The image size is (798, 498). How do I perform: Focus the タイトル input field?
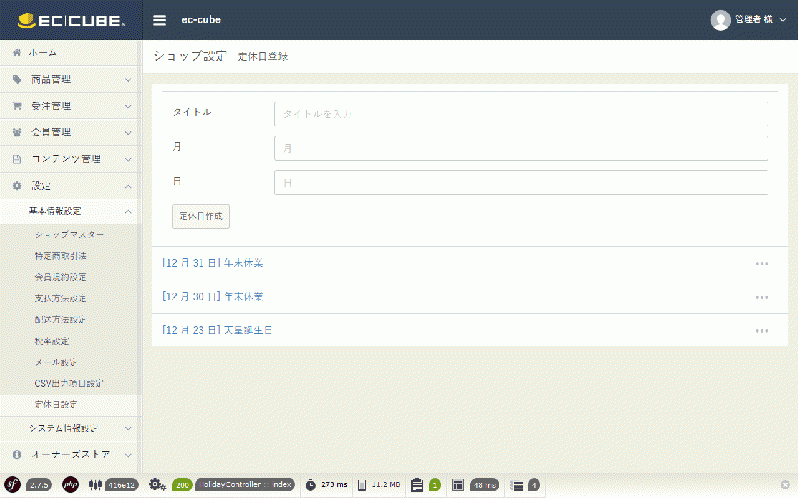click(520, 113)
